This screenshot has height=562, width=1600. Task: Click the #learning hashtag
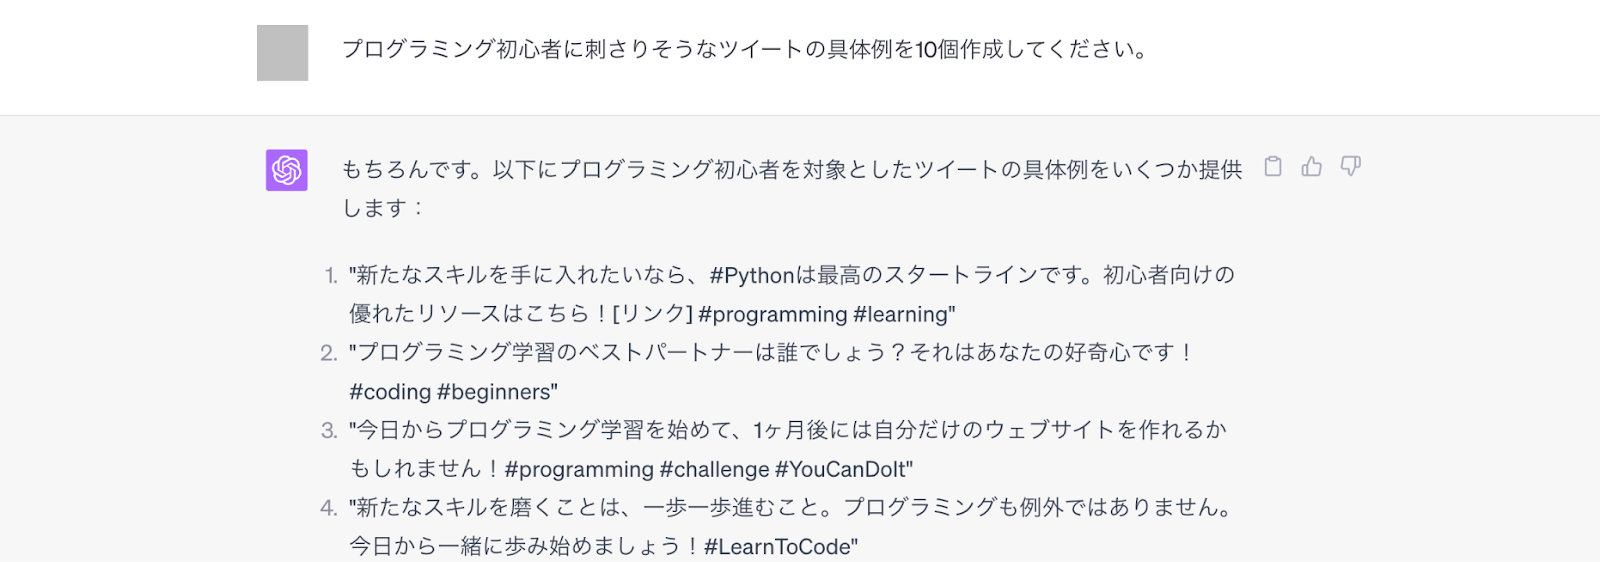pos(904,315)
